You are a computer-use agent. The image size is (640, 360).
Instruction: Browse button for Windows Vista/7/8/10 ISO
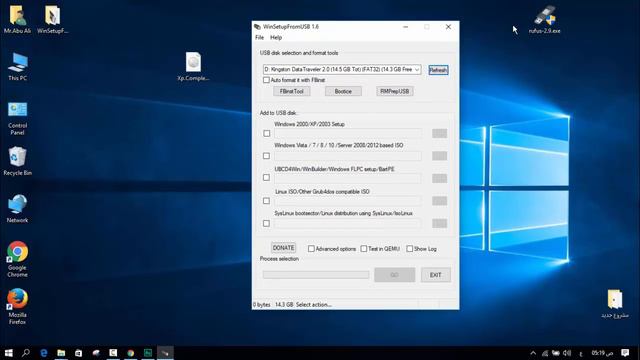[x=440, y=156]
